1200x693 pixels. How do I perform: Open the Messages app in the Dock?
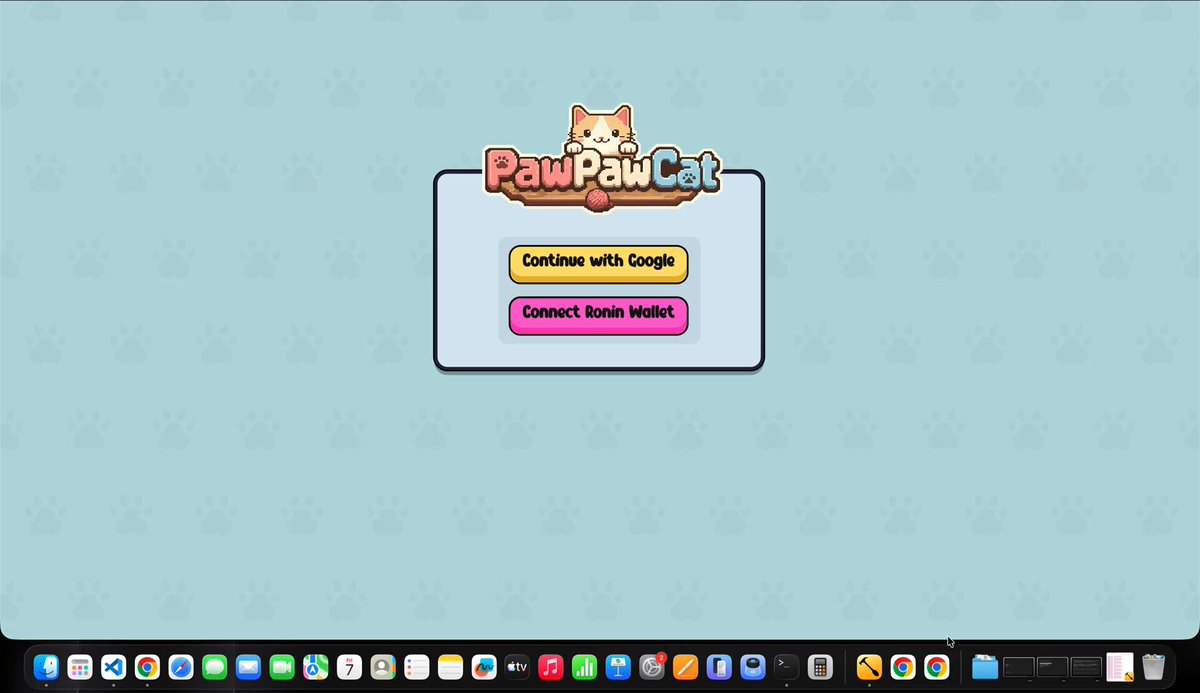click(x=215, y=667)
